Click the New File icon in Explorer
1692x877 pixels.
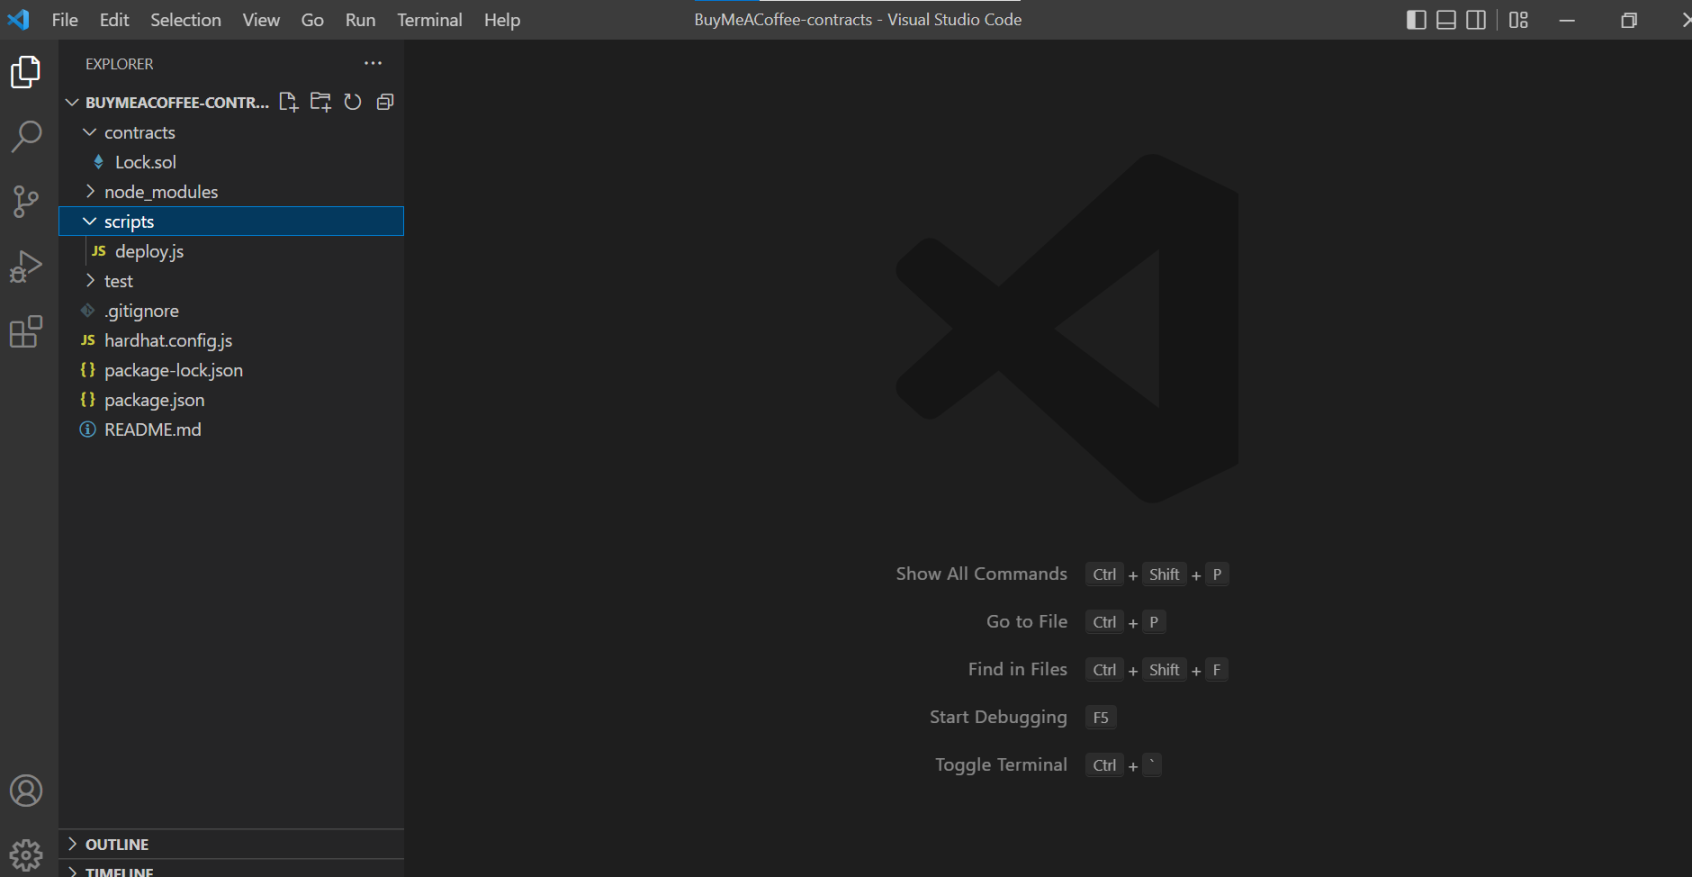[x=289, y=102]
